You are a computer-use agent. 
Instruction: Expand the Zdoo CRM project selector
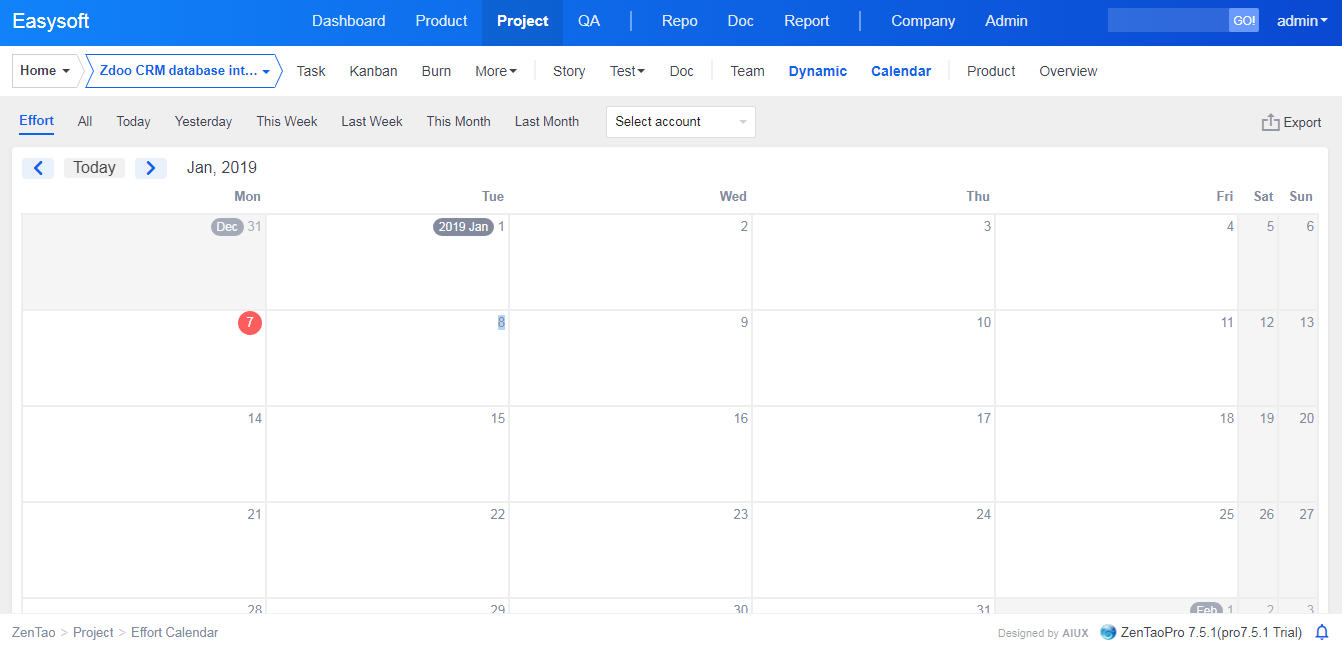click(x=184, y=71)
